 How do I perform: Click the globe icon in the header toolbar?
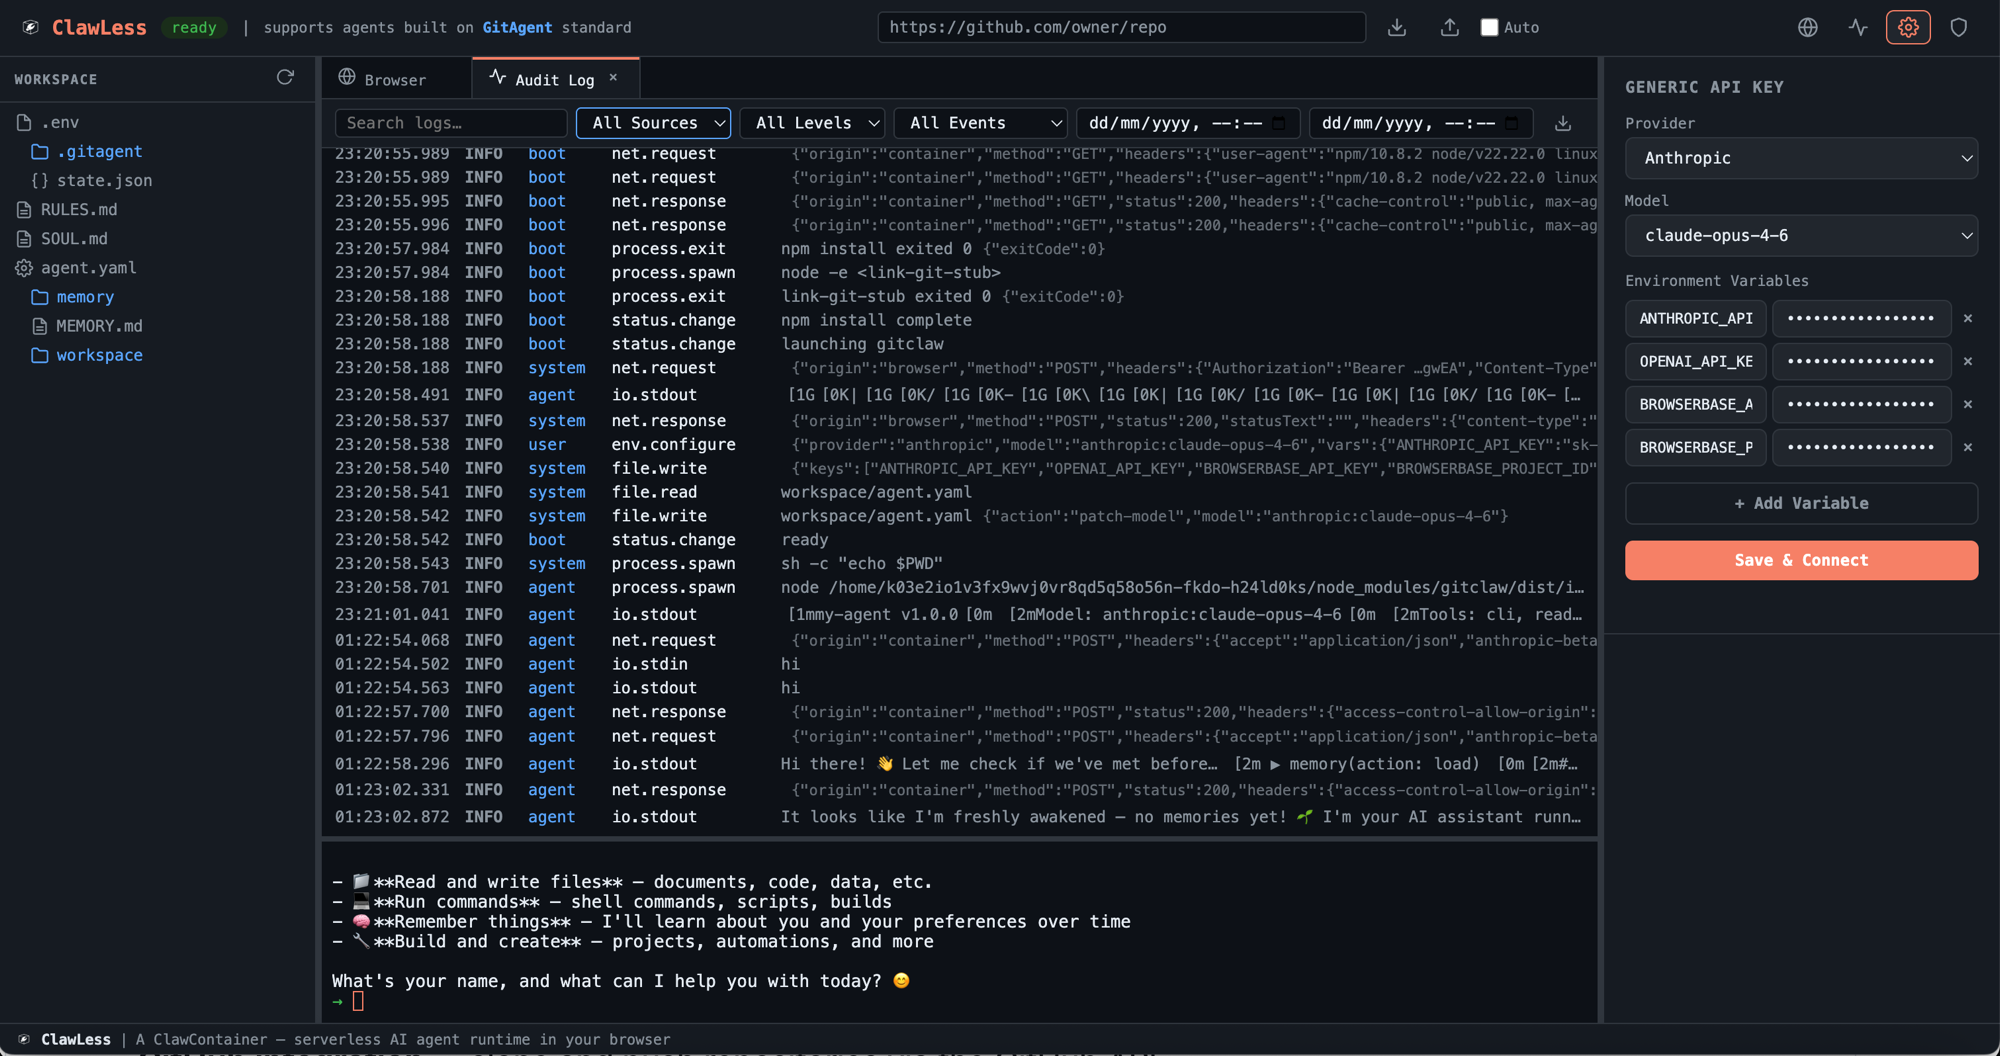(x=1807, y=27)
